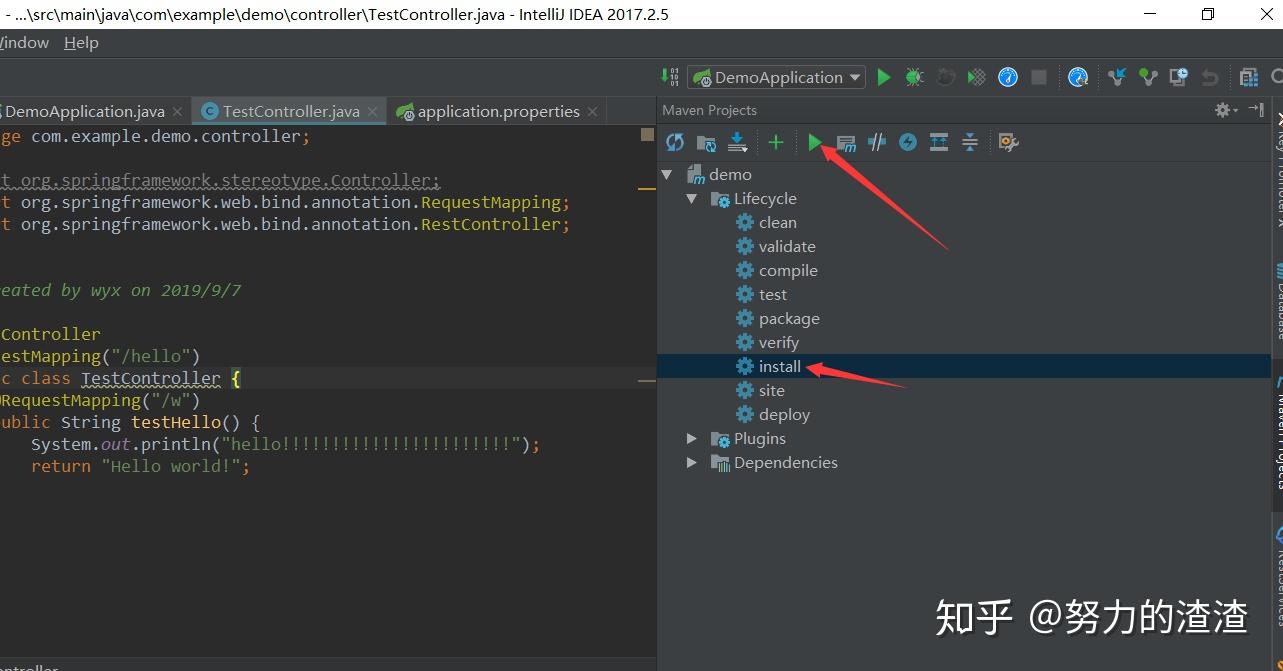Click the TestController class name

(x=151, y=378)
